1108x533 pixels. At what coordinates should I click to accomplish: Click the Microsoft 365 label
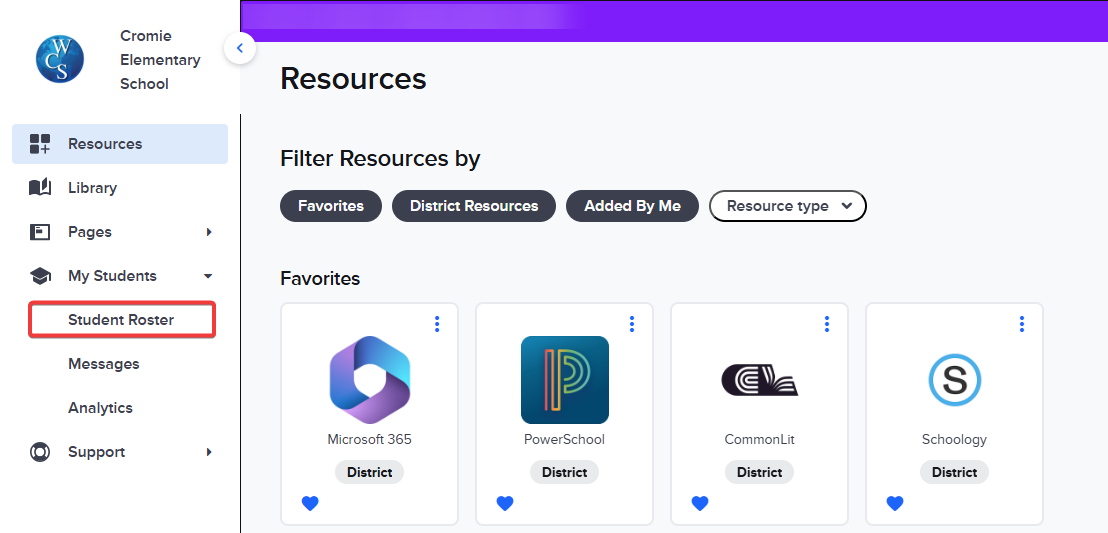[370, 439]
